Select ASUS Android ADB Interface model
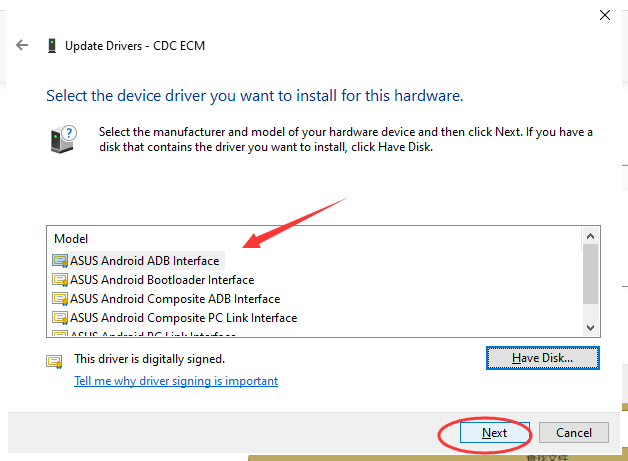Image resolution: width=628 pixels, height=461 pixels. coord(144,261)
